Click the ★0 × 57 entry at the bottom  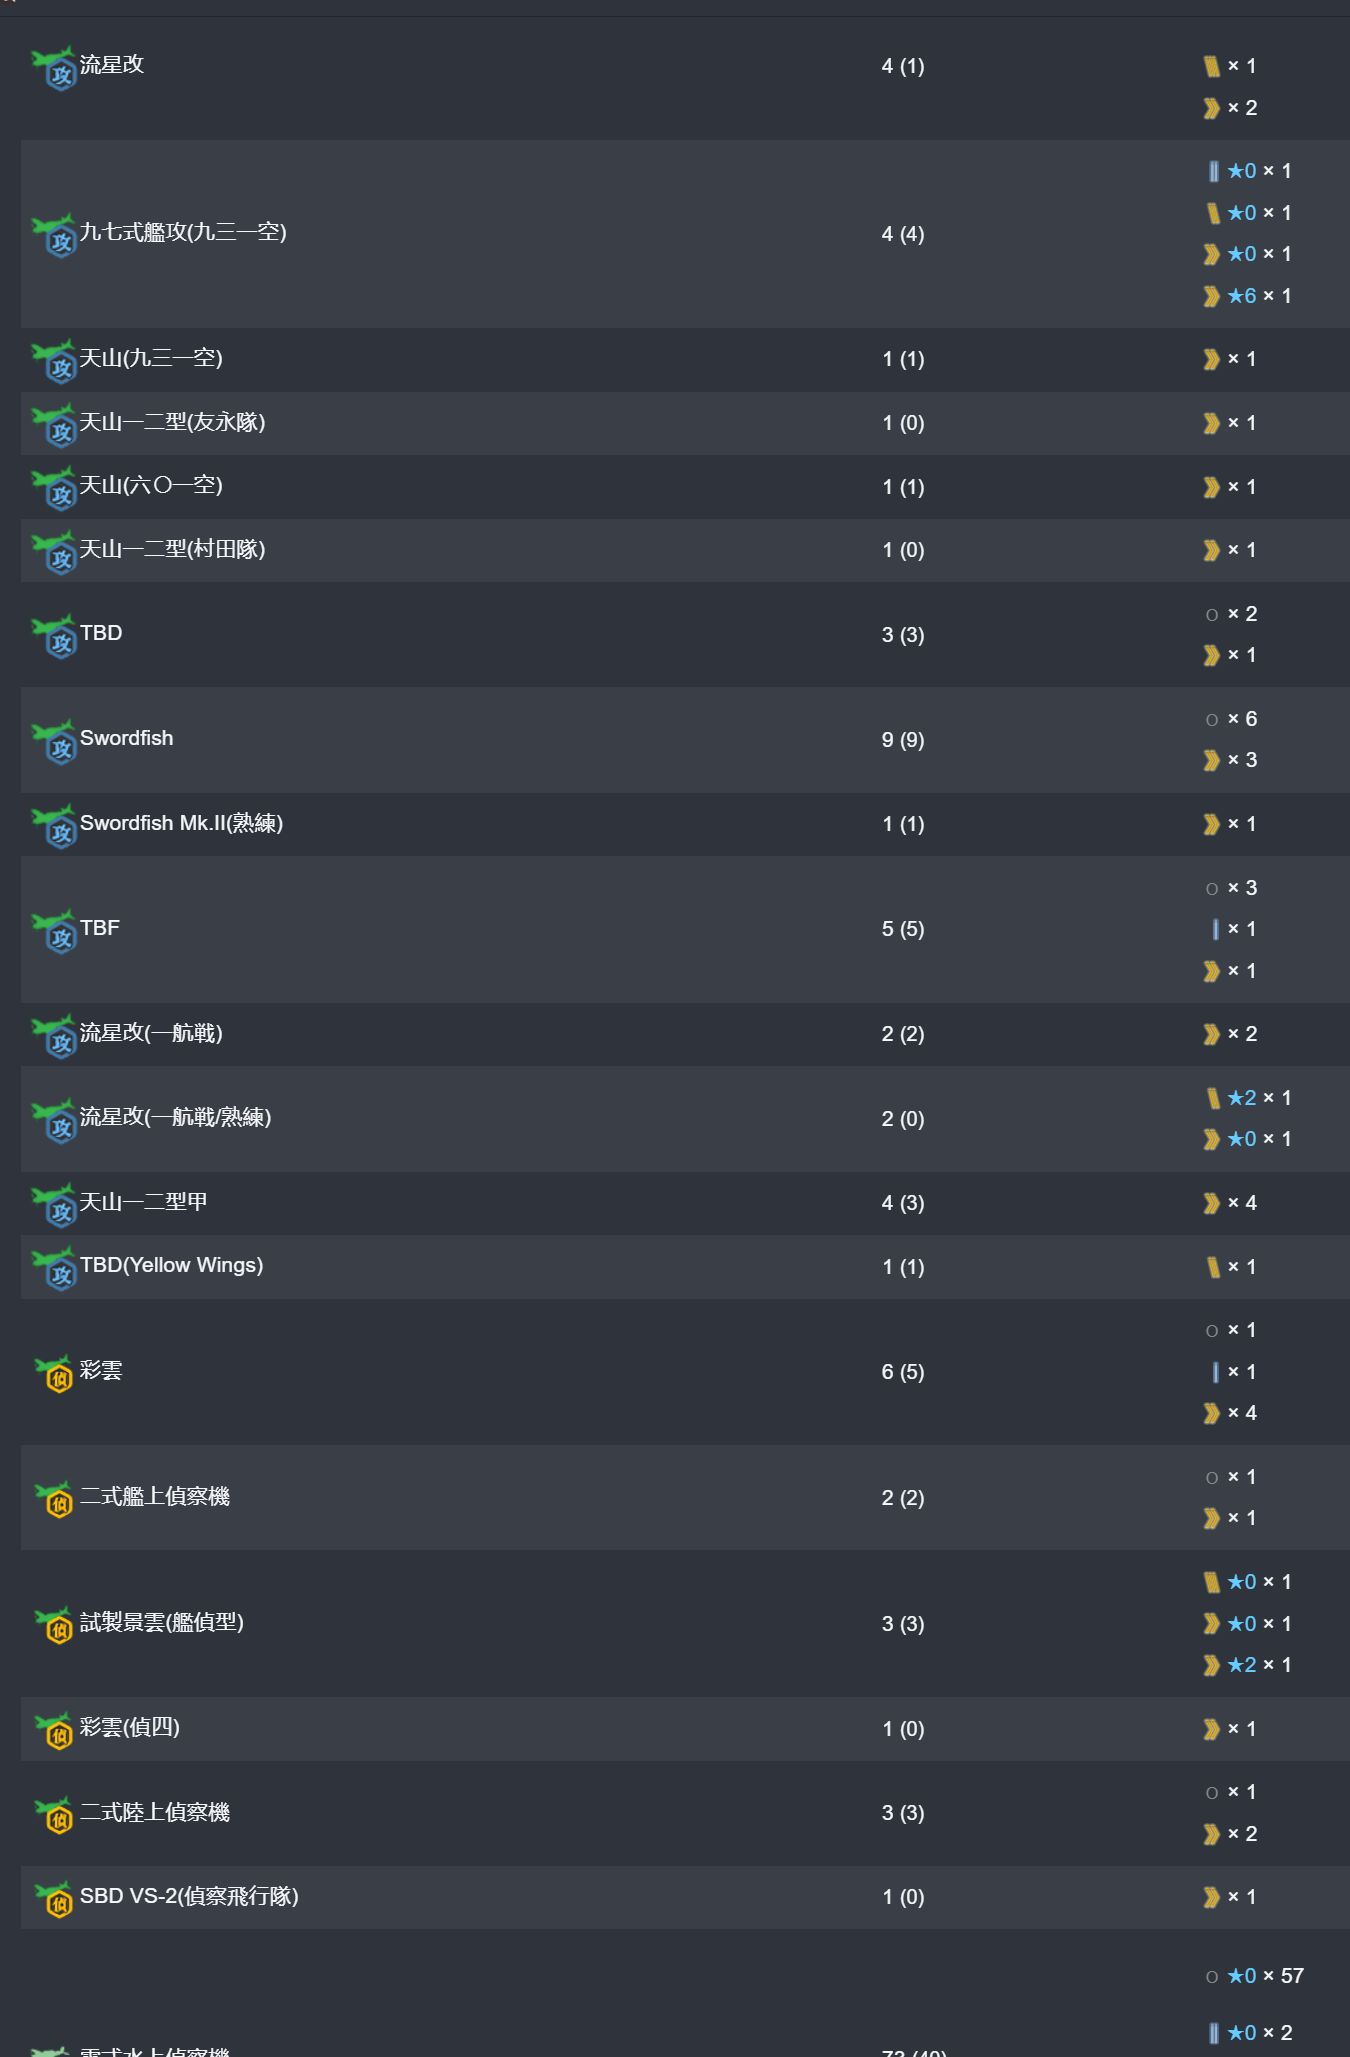[1265, 1976]
